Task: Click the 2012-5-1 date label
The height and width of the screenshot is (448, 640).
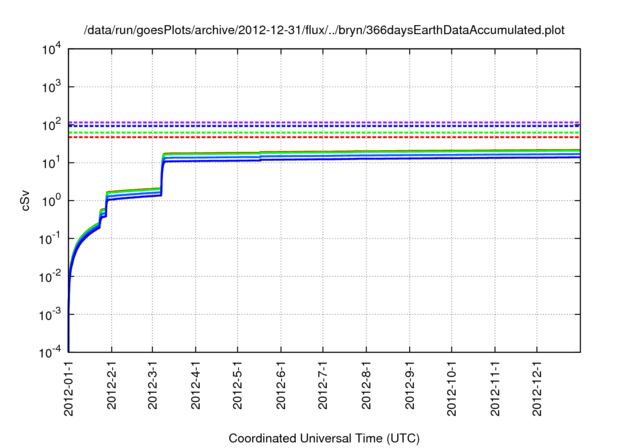Action: click(237, 385)
